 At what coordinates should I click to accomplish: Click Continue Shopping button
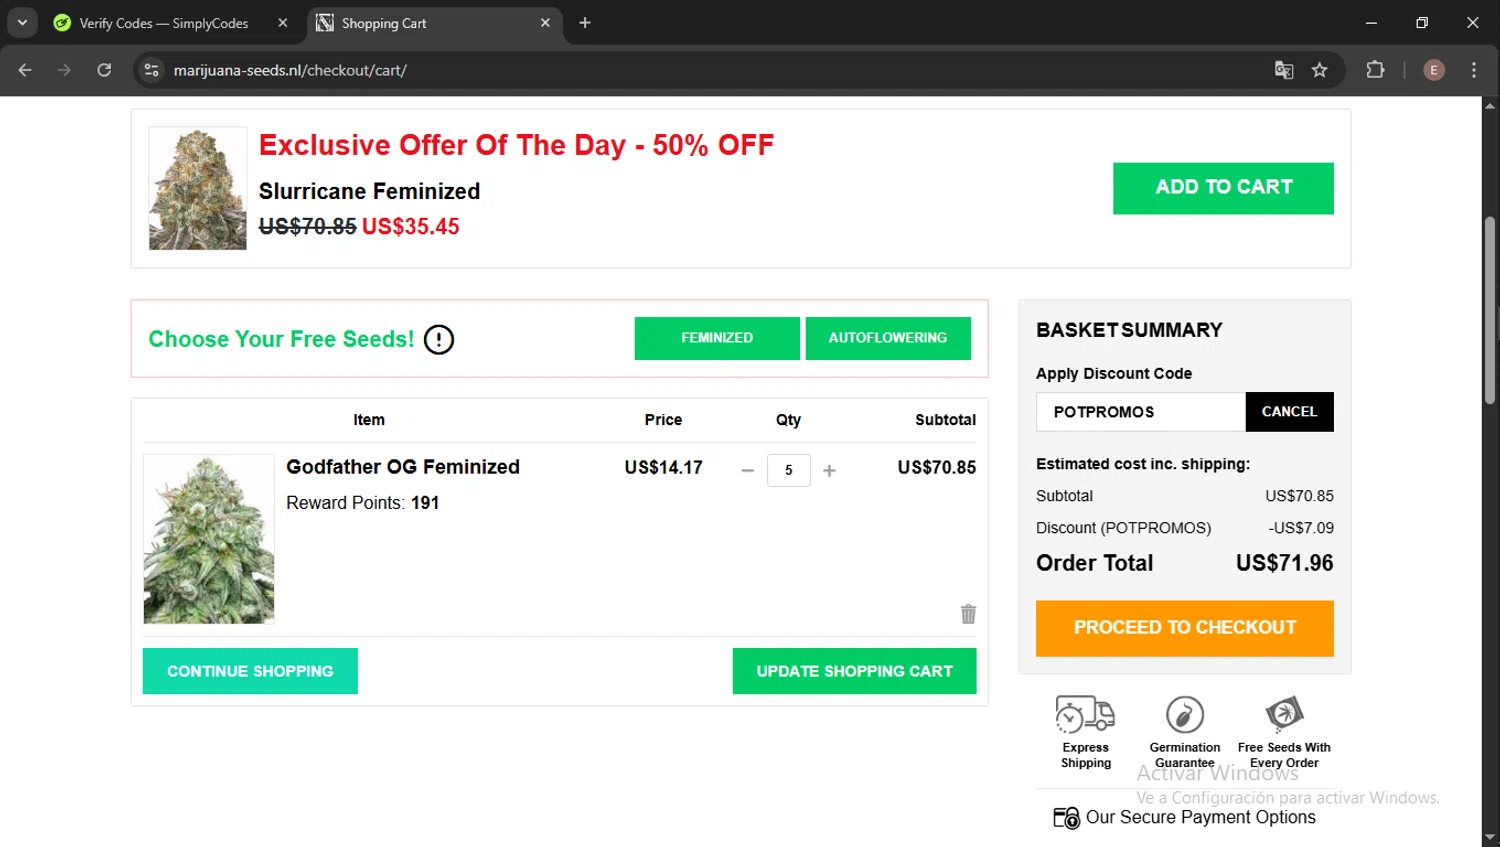coord(250,671)
